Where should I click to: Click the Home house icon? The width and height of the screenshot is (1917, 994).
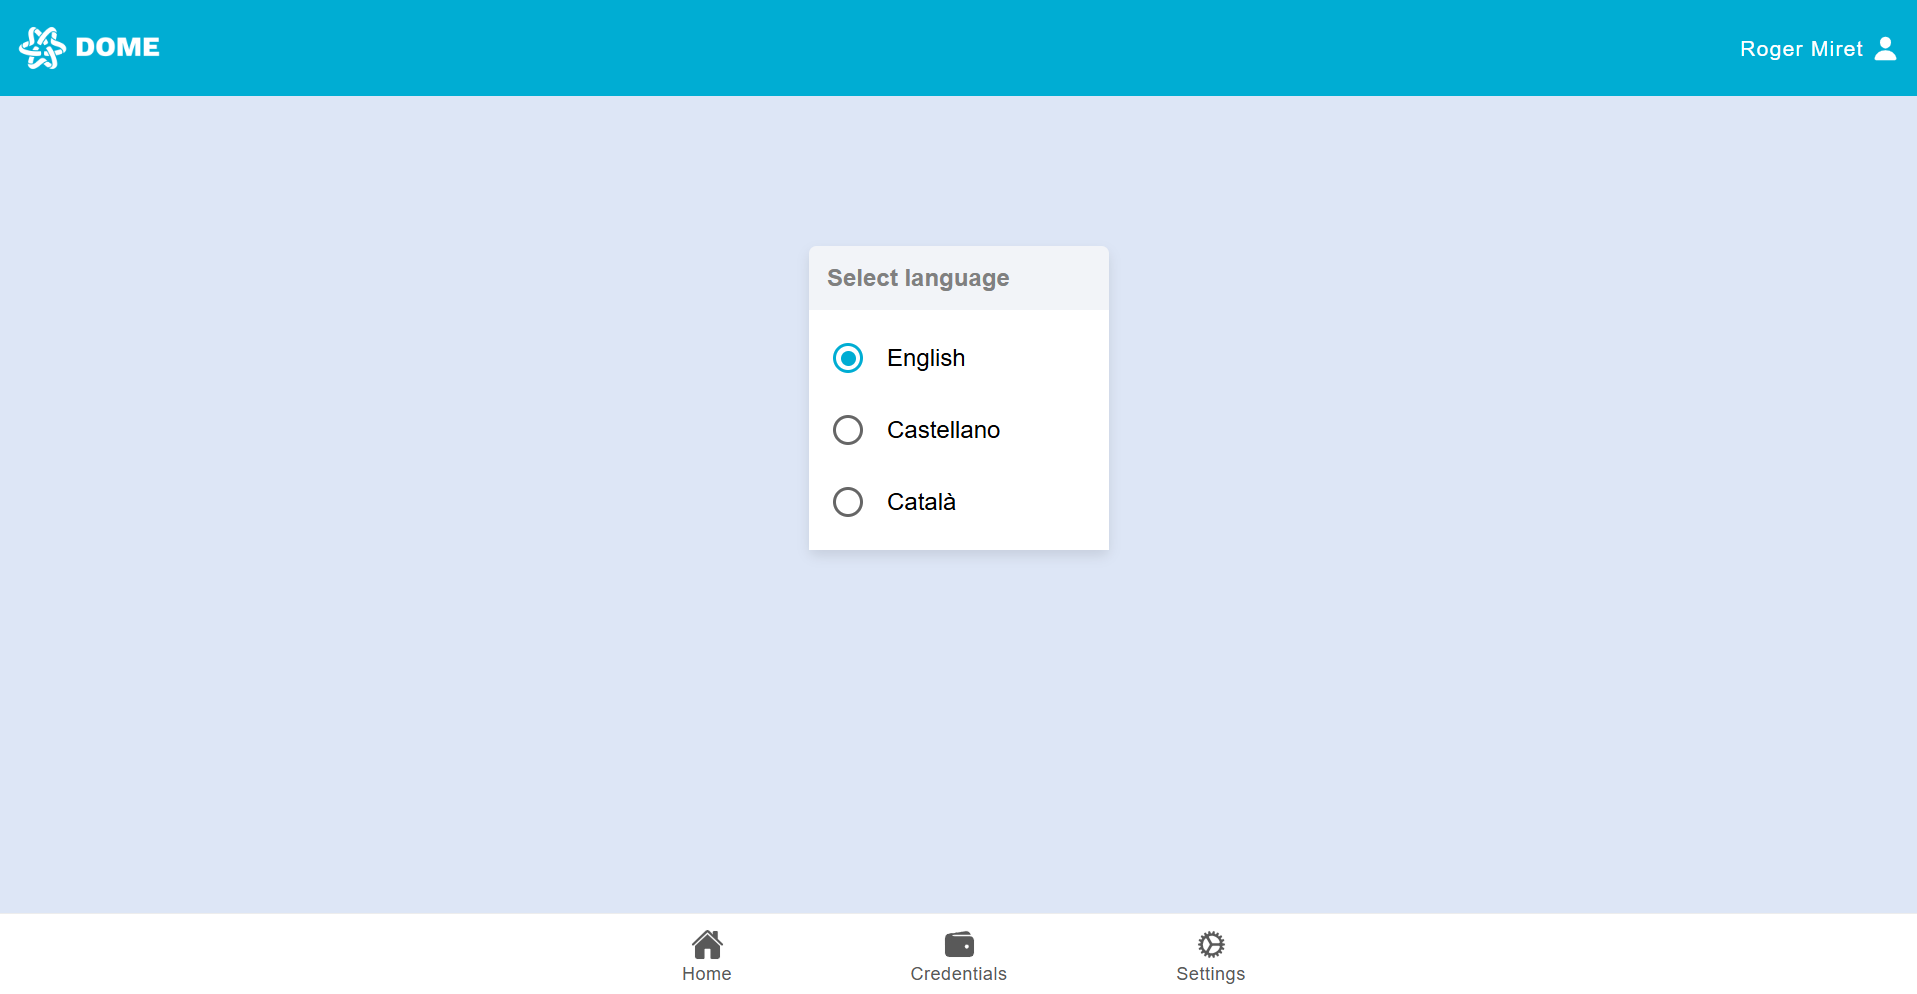point(707,944)
